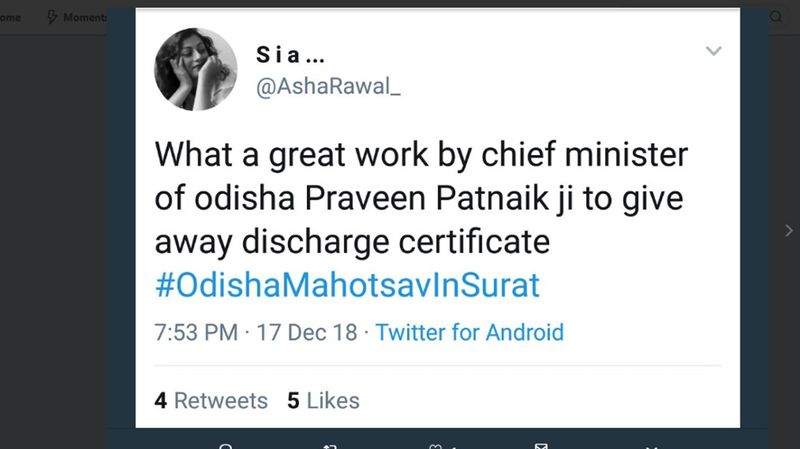View the 4 Retweets list
This screenshot has height=449, width=800.
click(x=211, y=401)
